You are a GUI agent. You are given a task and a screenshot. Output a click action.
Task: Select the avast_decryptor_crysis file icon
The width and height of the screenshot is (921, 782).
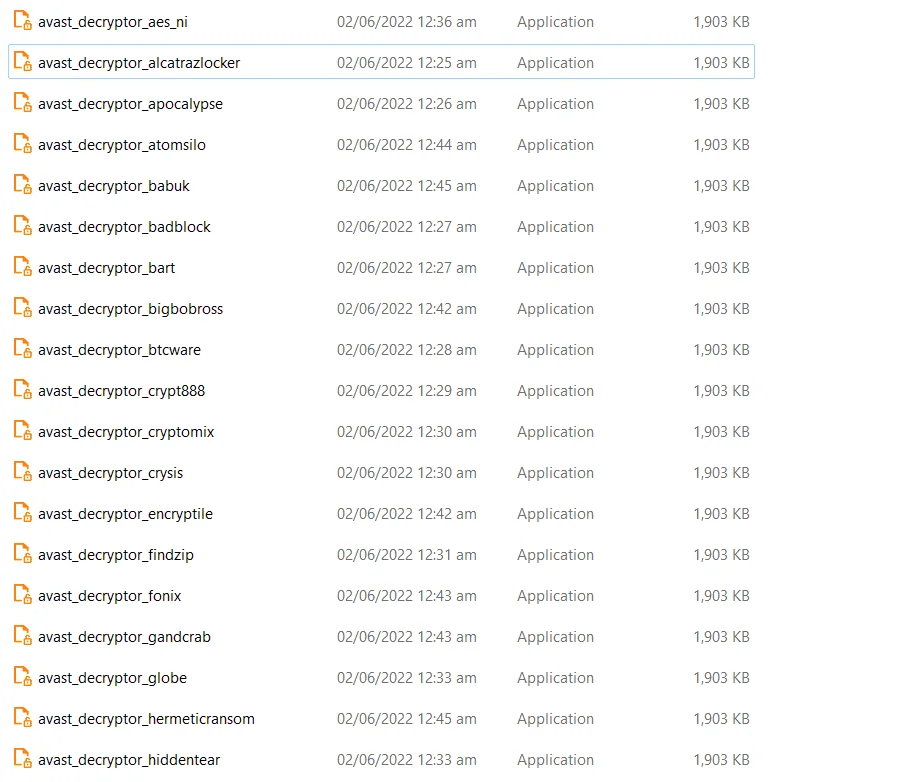[23, 472]
